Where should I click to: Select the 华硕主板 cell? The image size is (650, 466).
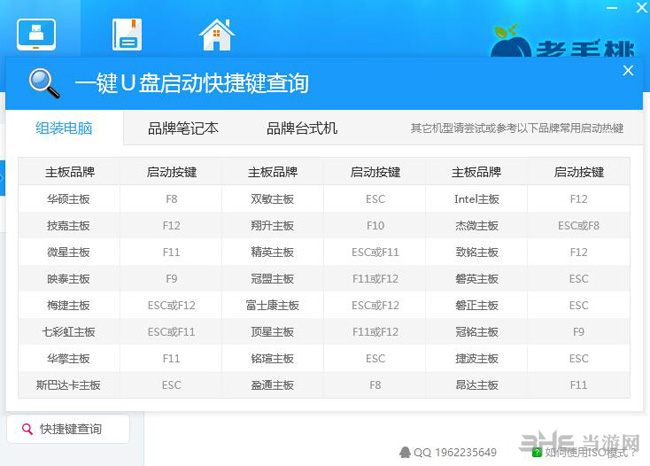tap(68, 199)
